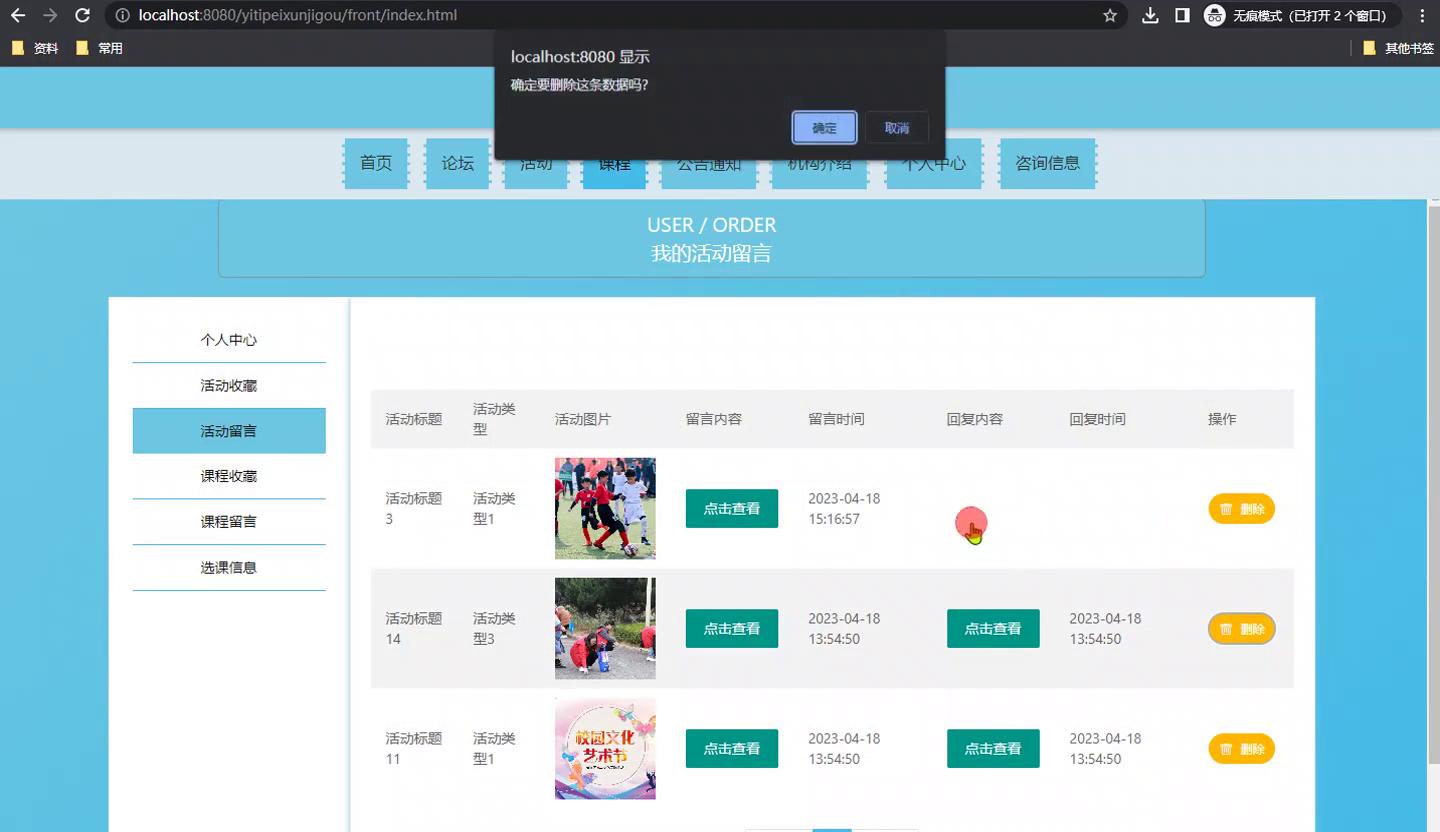The image size is (1440, 832).
Task: Click the 活动标题11 cell
Action: [414, 749]
